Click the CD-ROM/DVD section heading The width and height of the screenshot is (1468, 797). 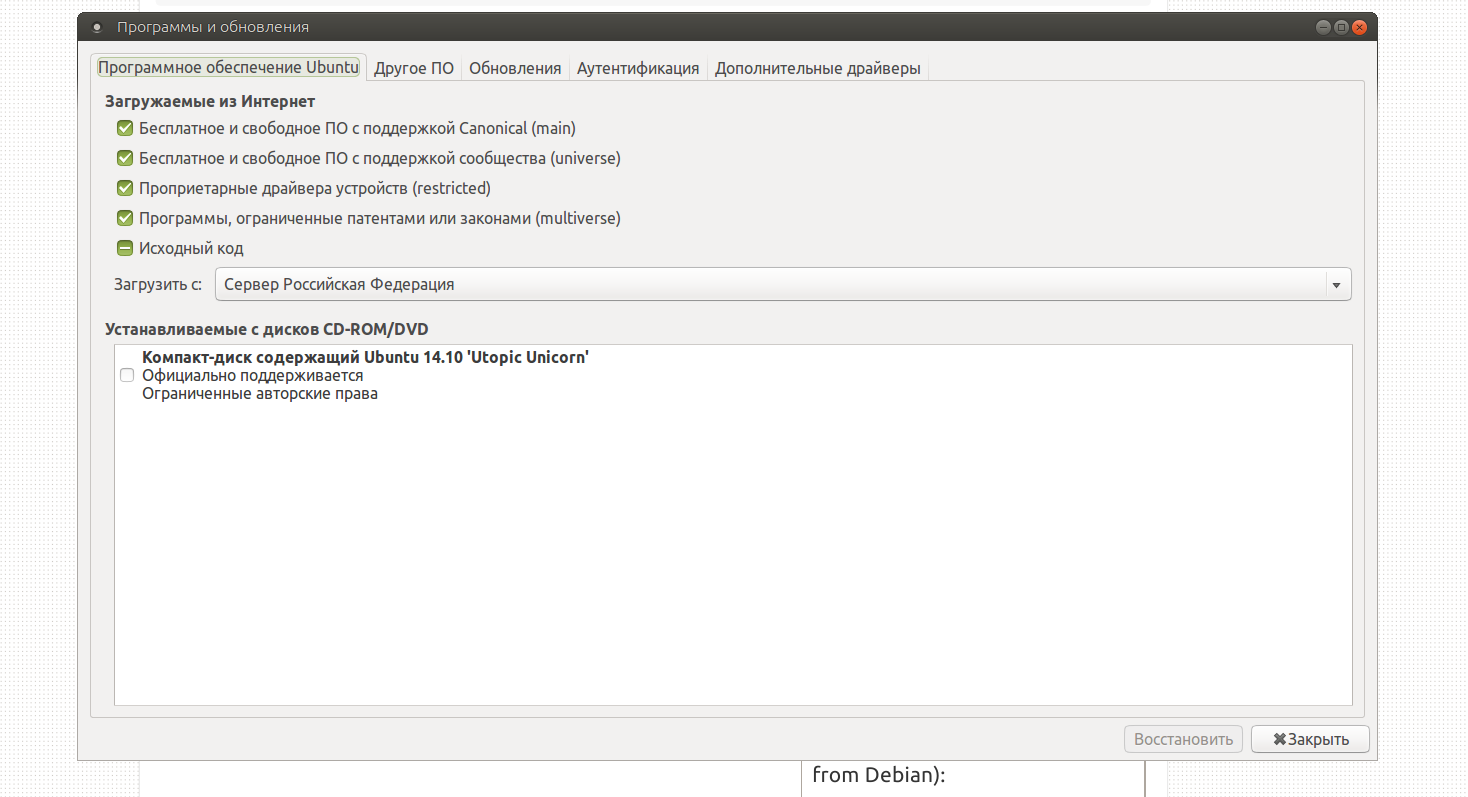point(267,328)
